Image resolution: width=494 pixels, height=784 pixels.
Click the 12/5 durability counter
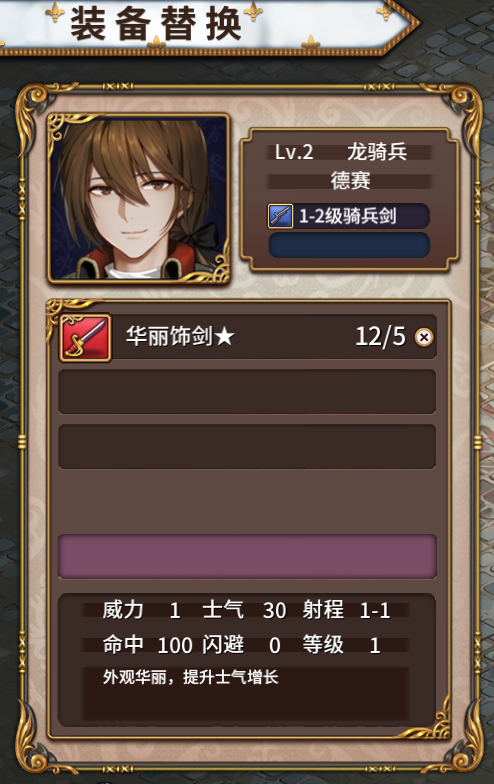click(x=380, y=336)
